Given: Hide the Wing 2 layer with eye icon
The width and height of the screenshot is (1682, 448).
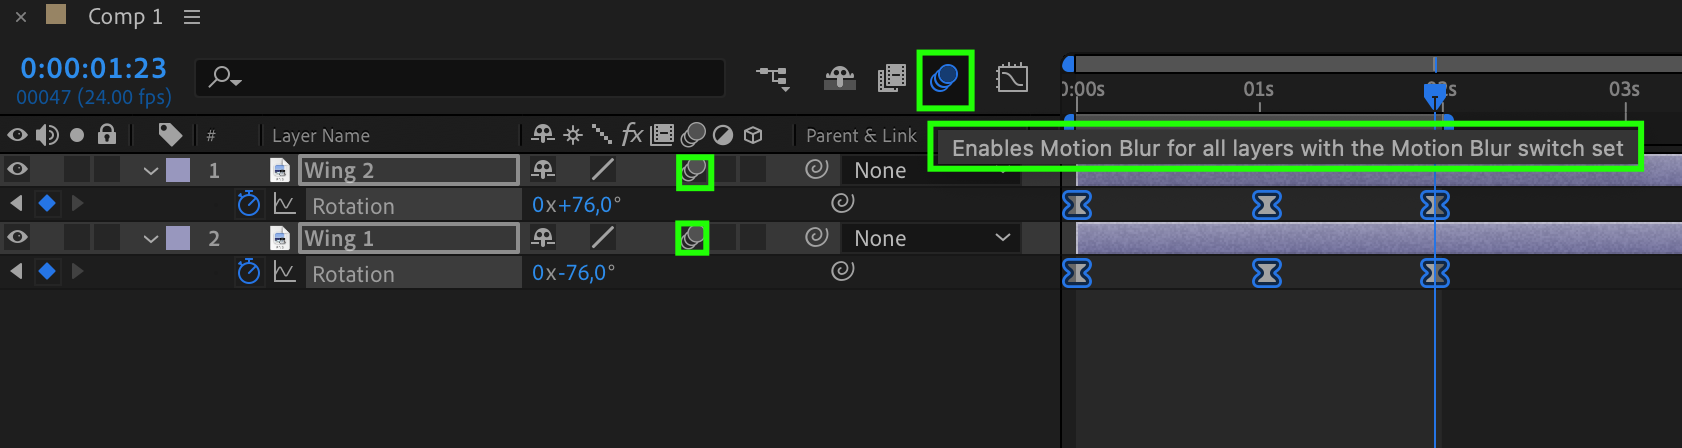Looking at the screenshot, I should [17, 169].
